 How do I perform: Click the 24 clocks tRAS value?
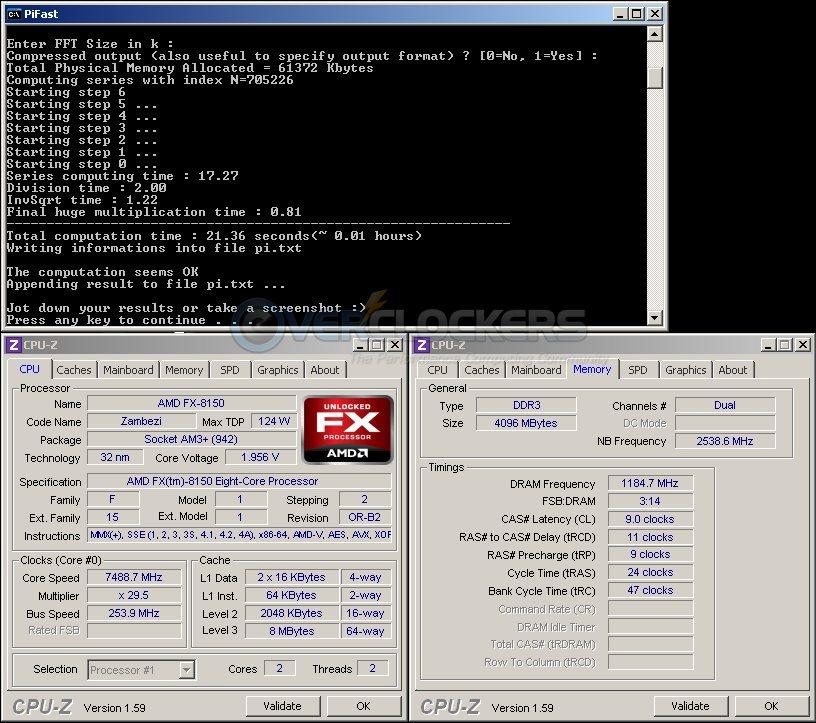(650, 573)
